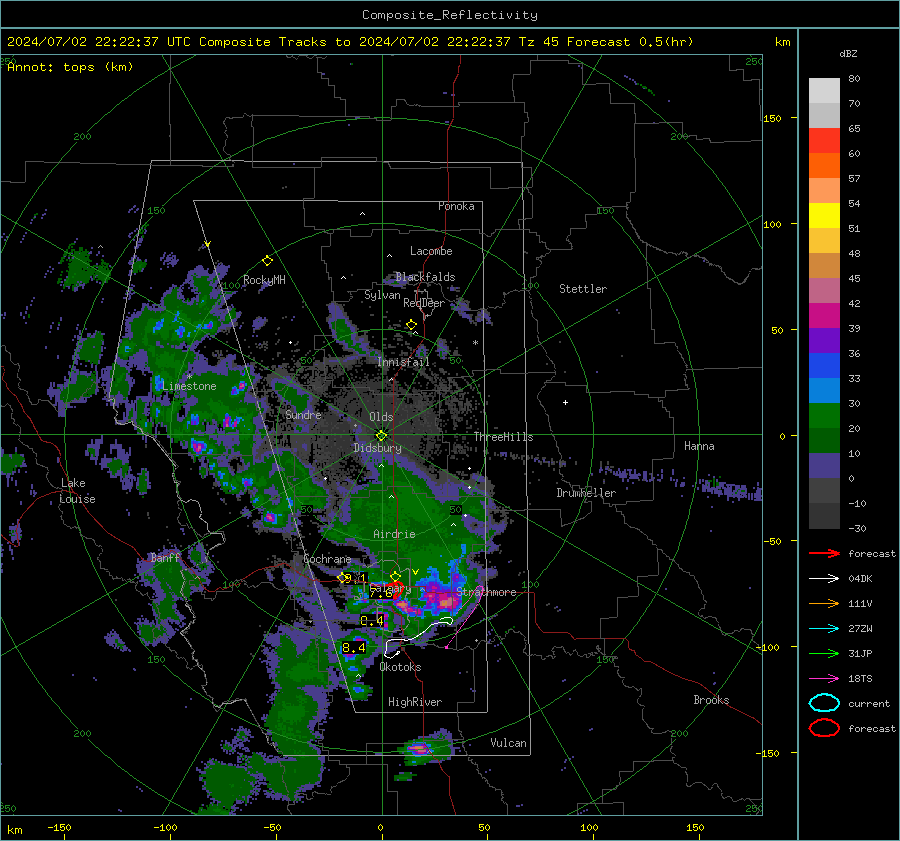Click the 18TS legend label
900x841 pixels.
click(x=860, y=679)
